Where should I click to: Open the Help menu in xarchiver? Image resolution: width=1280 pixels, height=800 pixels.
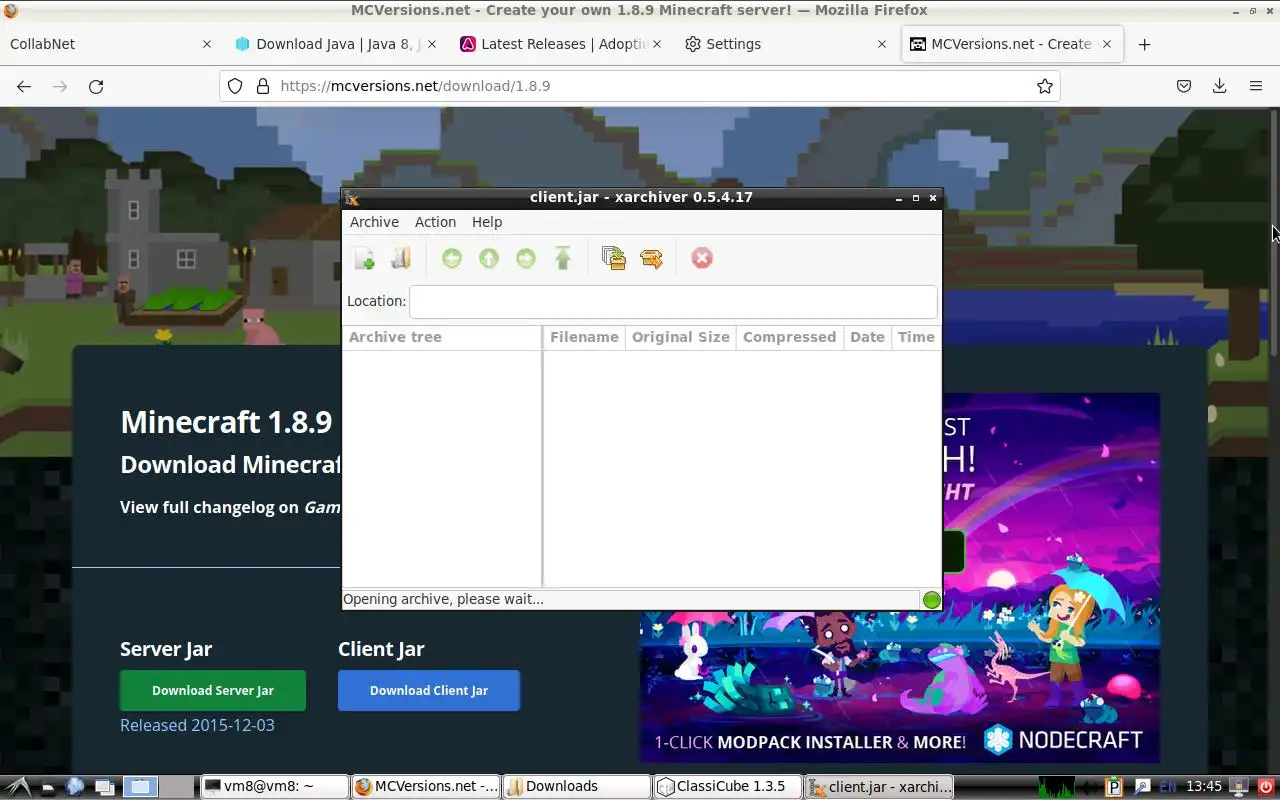(487, 222)
